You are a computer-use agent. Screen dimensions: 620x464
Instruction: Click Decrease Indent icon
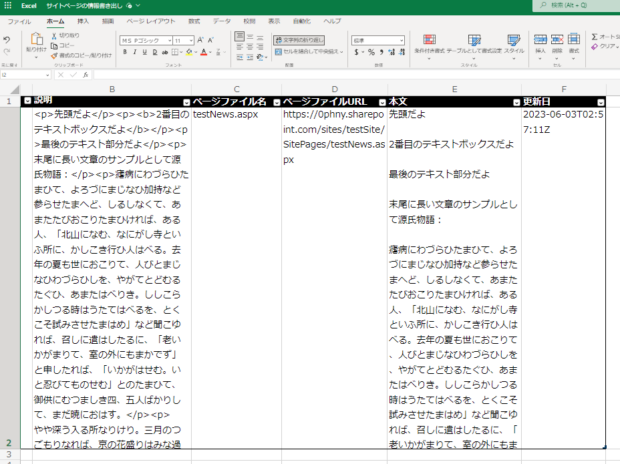point(240,57)
